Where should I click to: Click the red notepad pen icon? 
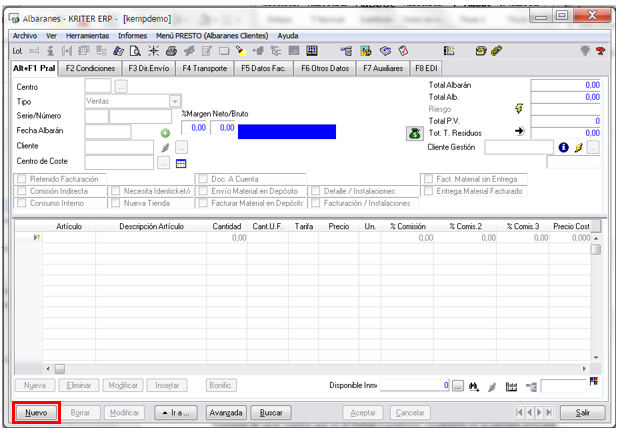403,51
